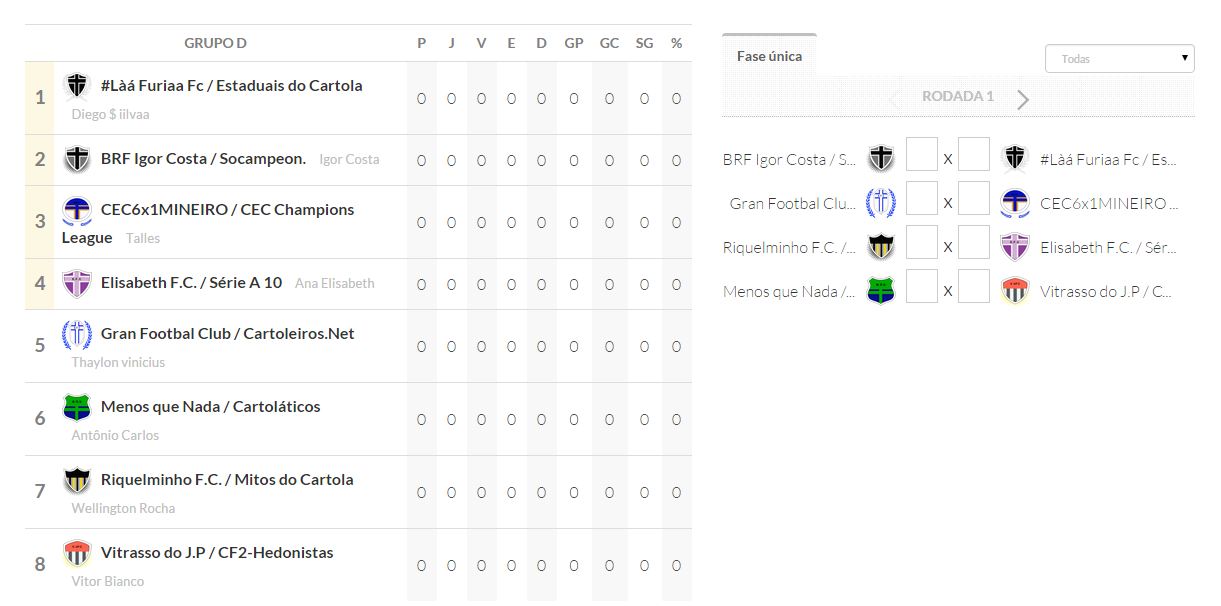Click Vitrasso do J.P away score box
The image size is (1221, 606).
pyautogui.click(x=973, y=287)
